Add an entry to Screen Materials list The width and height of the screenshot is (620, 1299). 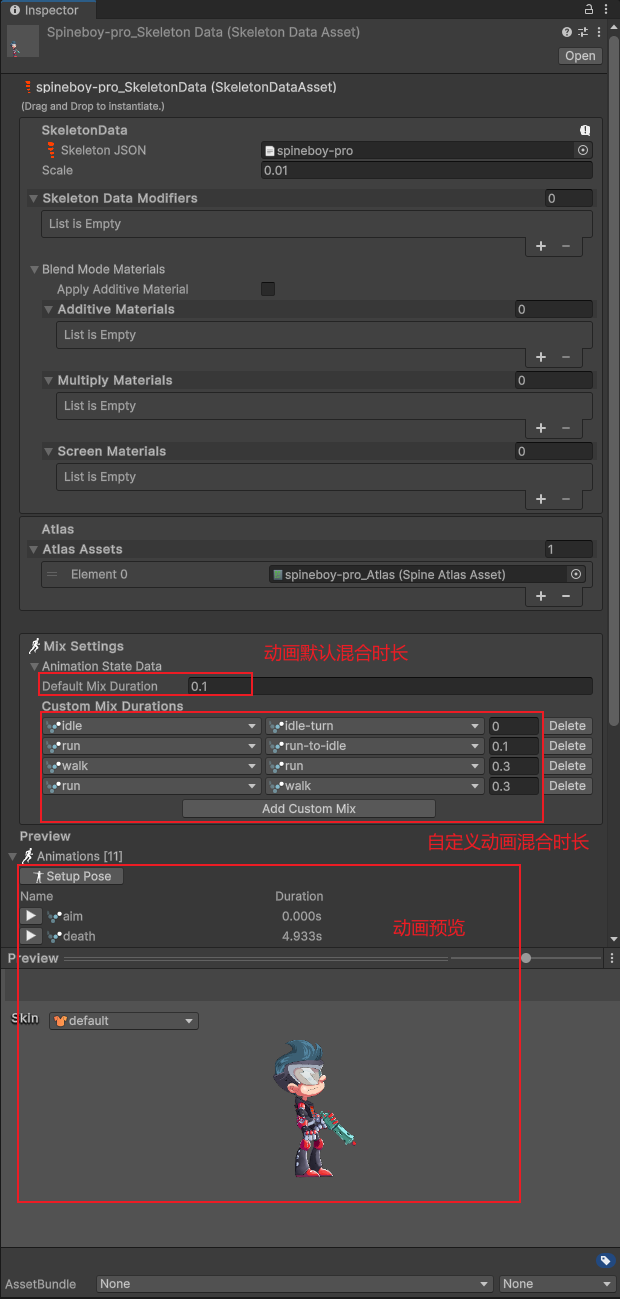pyautogui.click(x=541, y=499)
